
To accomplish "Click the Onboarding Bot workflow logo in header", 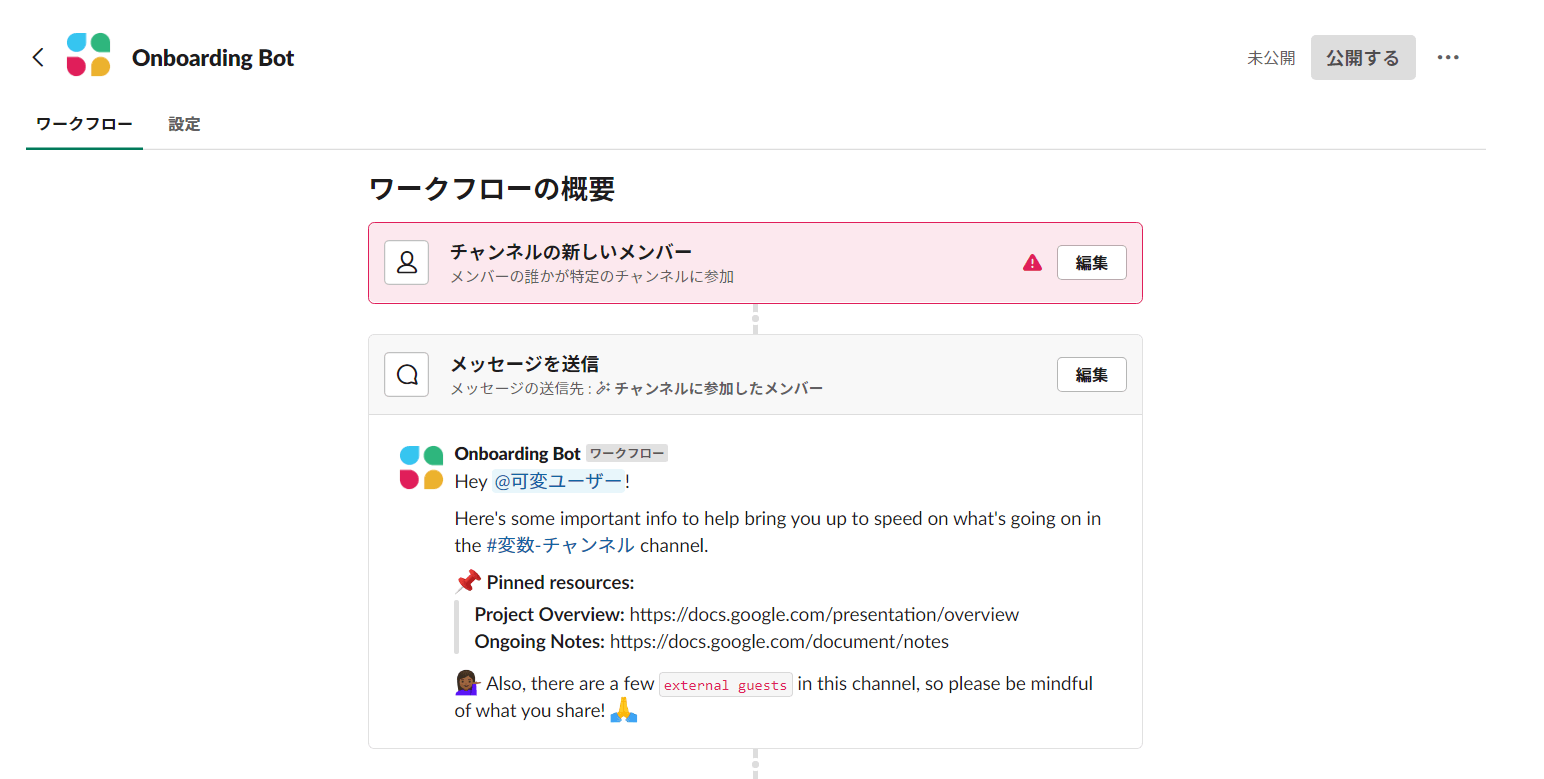I will [88, 55].
